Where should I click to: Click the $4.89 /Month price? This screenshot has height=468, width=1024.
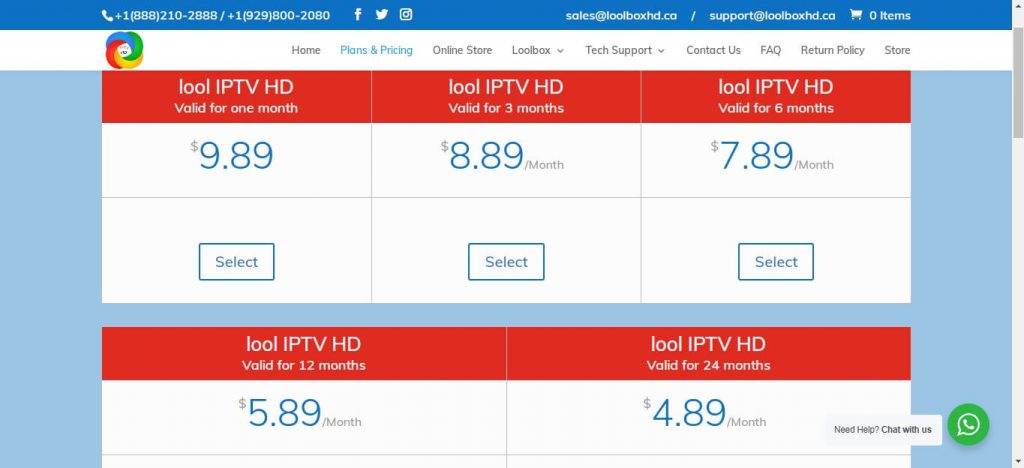pyautogui.click(x=704, y=413)
